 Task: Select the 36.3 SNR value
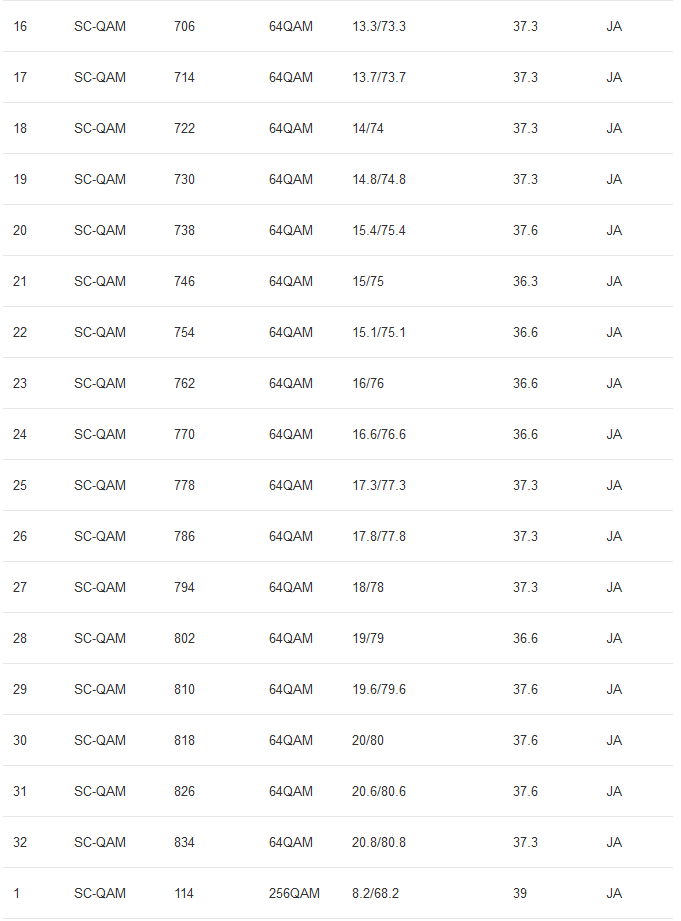pyautogui.click(x=525, y=282)
